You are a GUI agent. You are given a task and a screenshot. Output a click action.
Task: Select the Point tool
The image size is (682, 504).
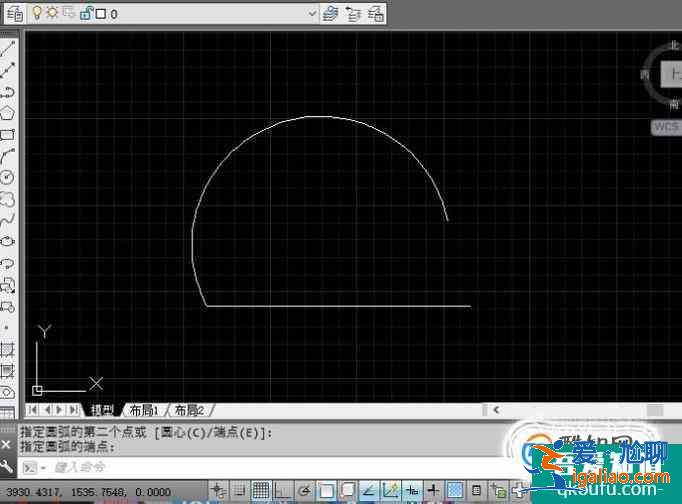point(7,327)
